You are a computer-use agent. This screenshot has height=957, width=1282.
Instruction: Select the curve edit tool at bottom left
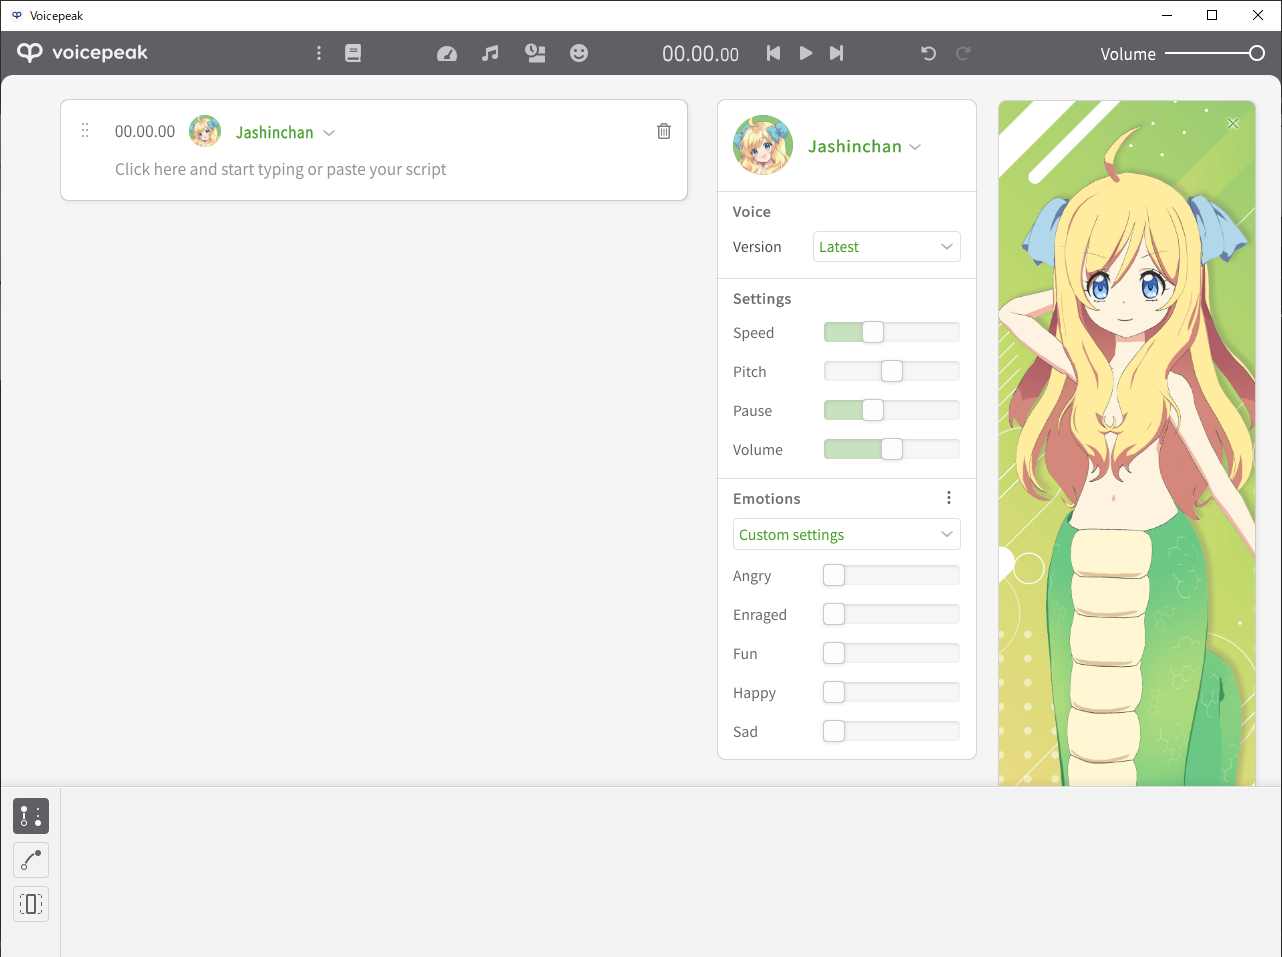(31, 860)
